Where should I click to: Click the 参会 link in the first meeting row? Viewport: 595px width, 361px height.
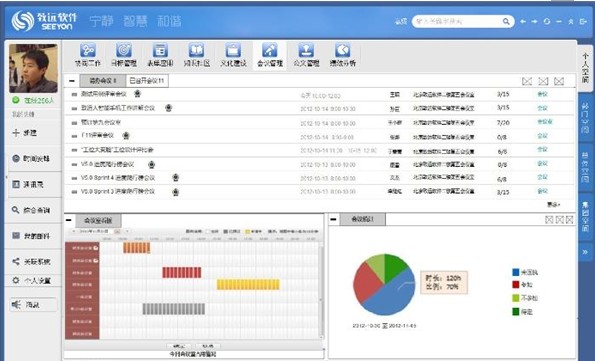[542, 94]
